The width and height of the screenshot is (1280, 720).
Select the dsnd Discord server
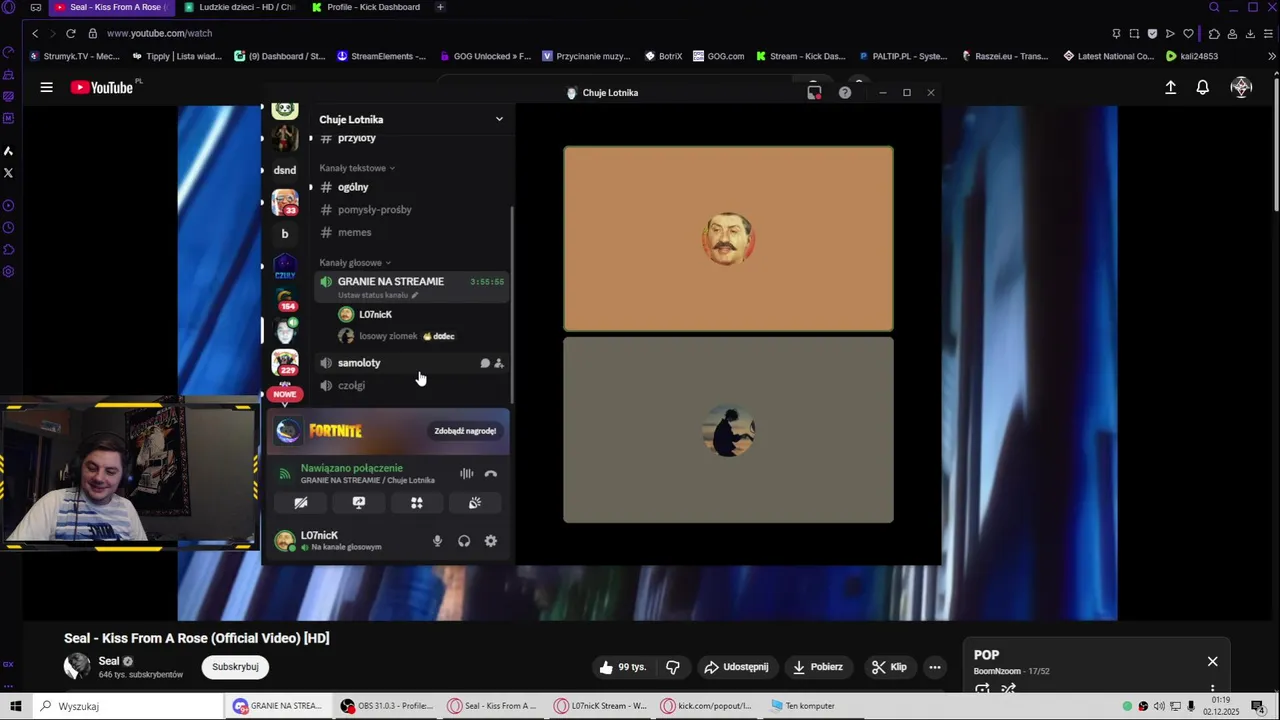pyautogui.click(x=285, y=170)
